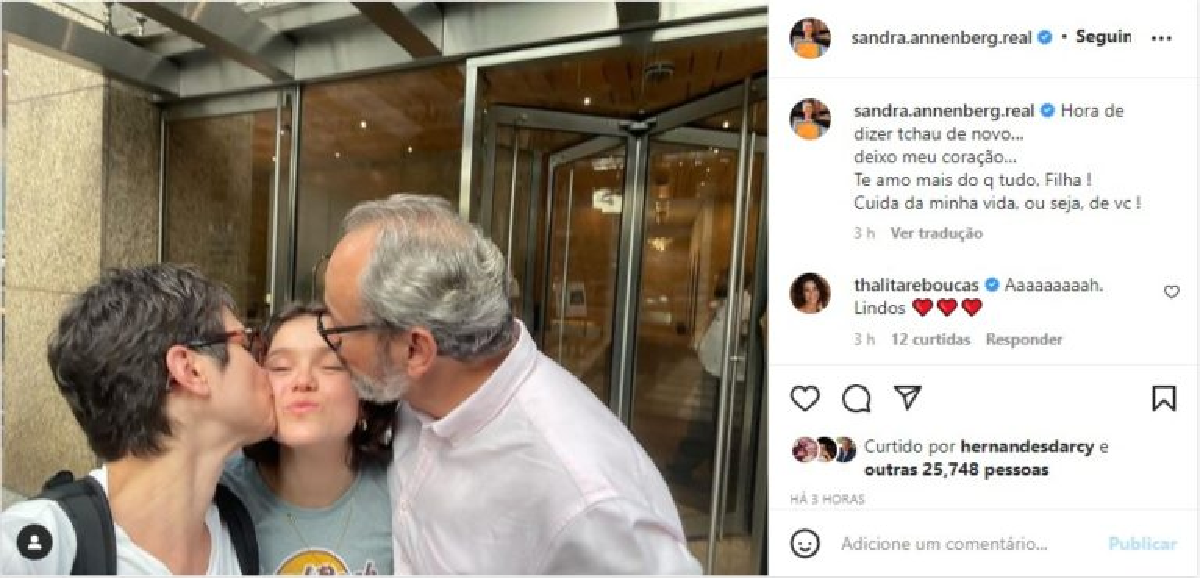The height and width of the screenshot is (578, 1200).
Task: Open thalitareboucas commenter avatar
Action: 810,293
